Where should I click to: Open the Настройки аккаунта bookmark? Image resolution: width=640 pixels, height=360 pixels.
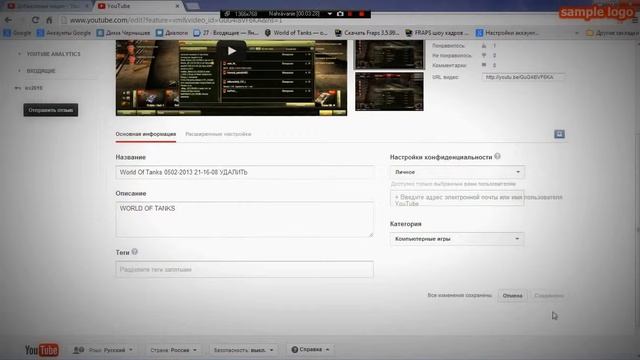(x=507, y=33)
